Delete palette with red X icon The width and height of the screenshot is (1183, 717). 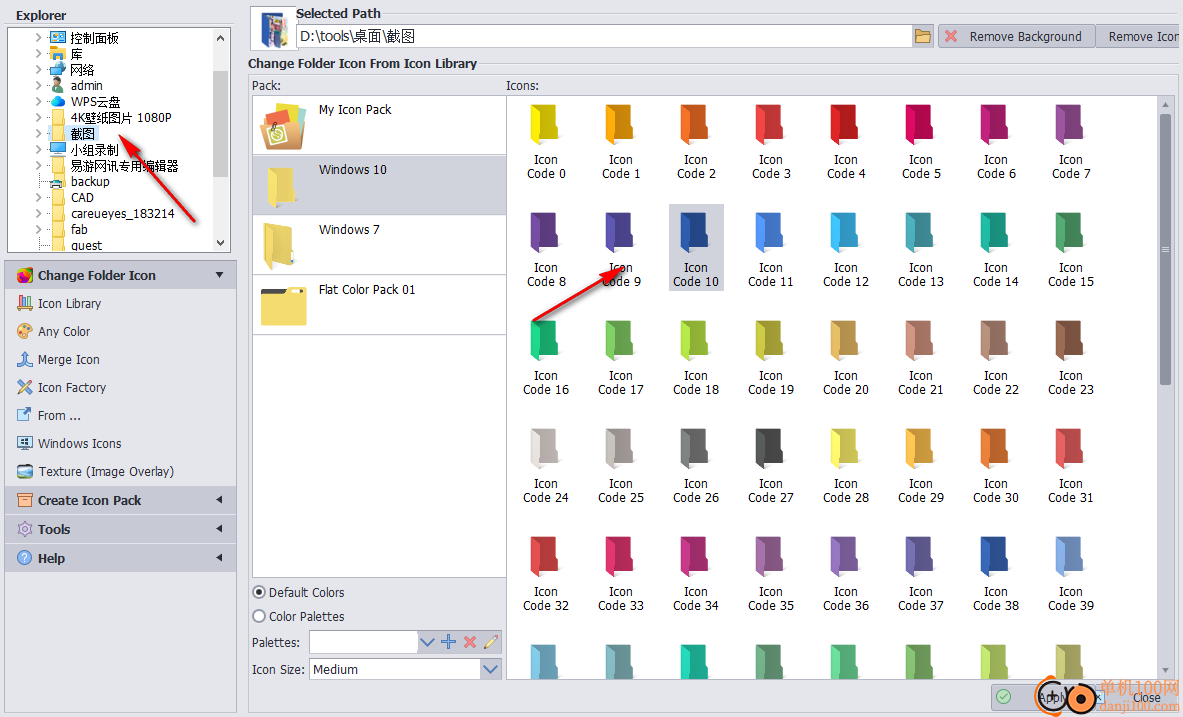(x=469, y=642)
